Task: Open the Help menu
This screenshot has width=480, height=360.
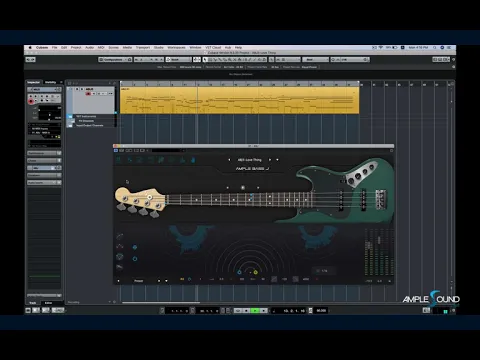Action: [238, 48]
